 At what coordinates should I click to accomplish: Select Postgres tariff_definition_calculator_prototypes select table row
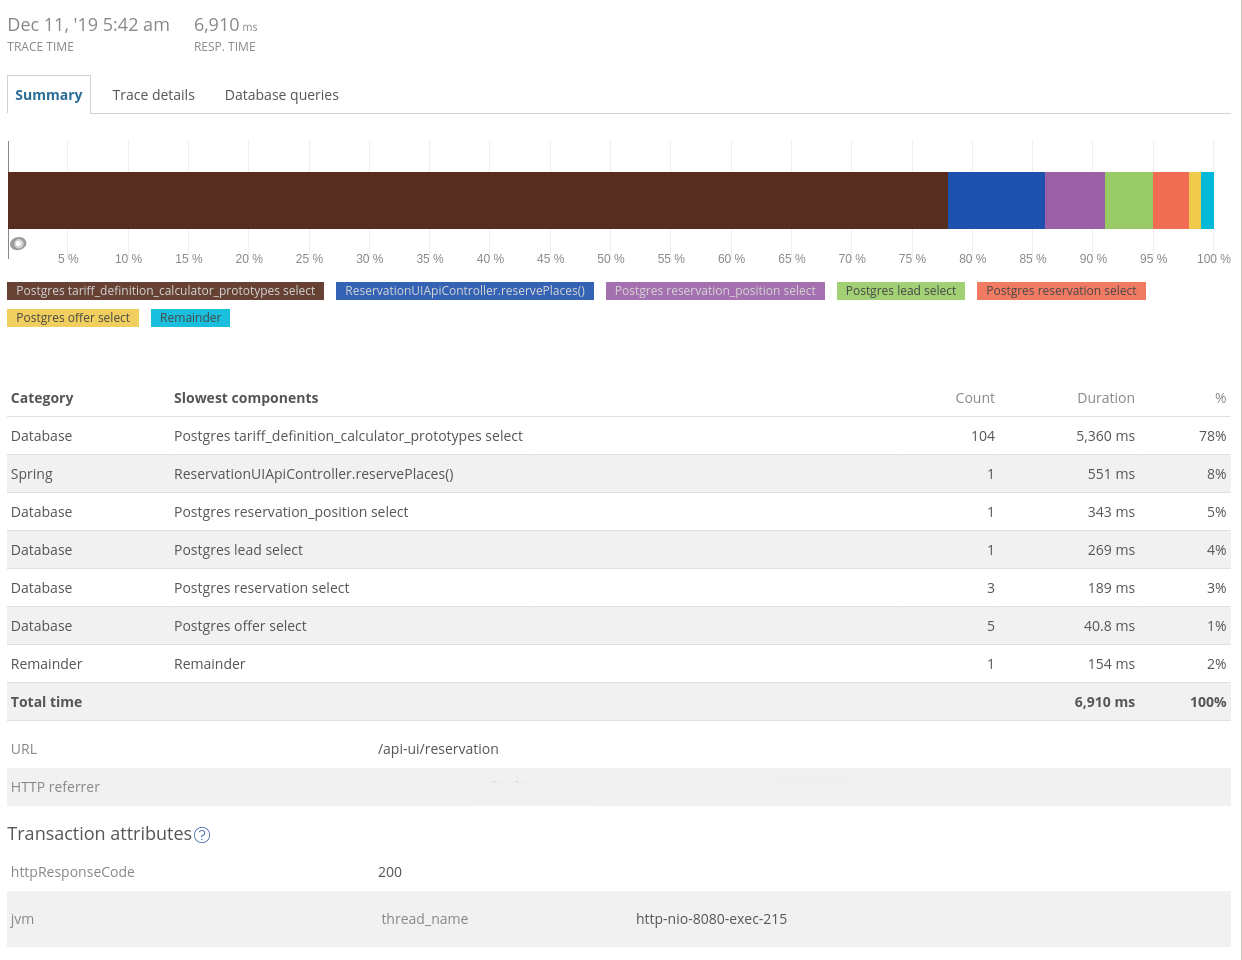pyautogui.click(x=619, y=436)
